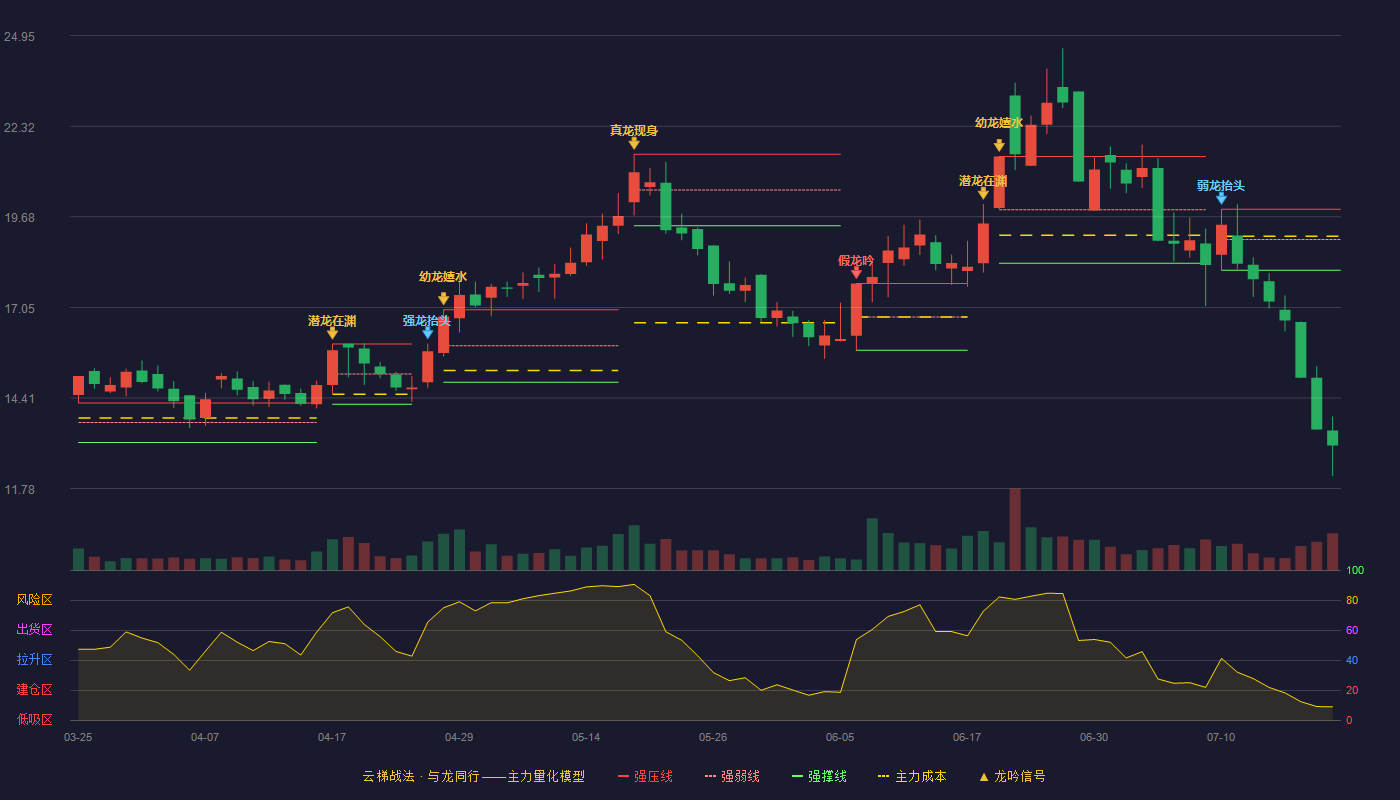Image resolution: width=1400 pixels, height=800 pixels.
Task: Toggle the 主力成本 legend entry
Action: click(911, 776)
